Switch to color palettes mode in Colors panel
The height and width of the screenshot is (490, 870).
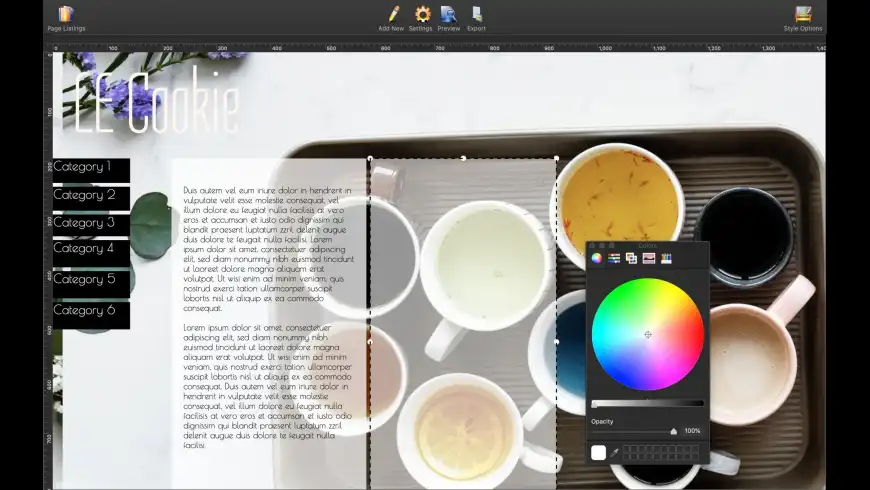click(x=631, y=258)
